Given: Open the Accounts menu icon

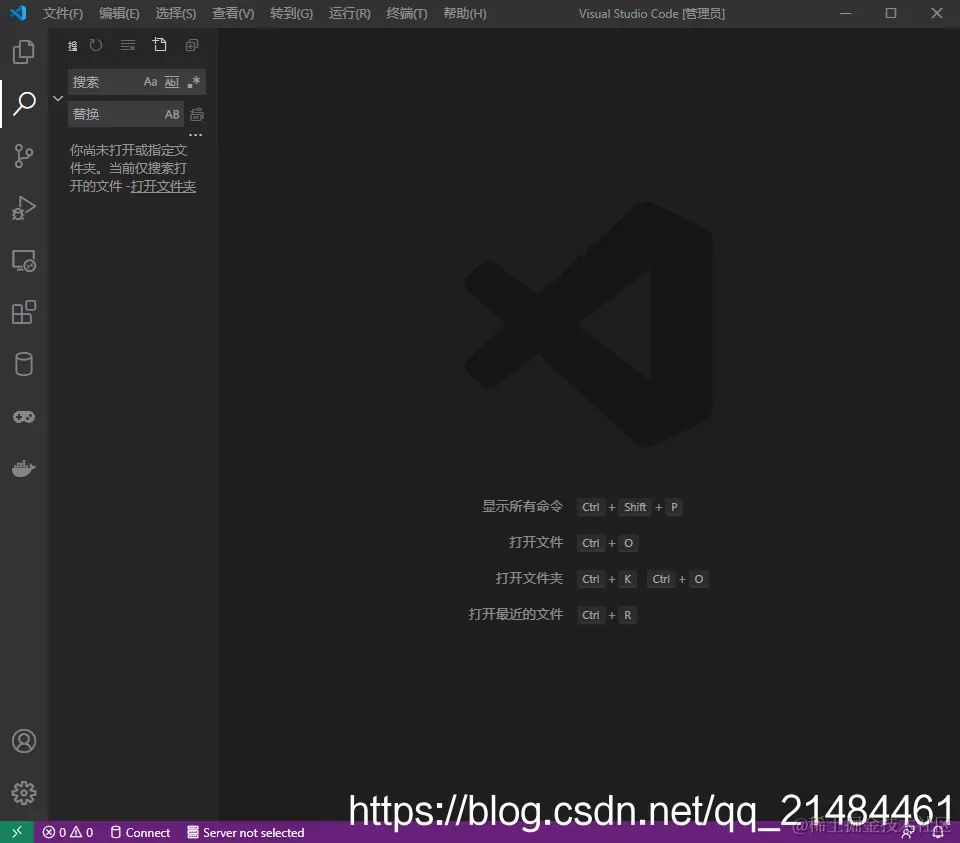Looking at the screenshot, I should pyautogui.click(x=23, y=741).
